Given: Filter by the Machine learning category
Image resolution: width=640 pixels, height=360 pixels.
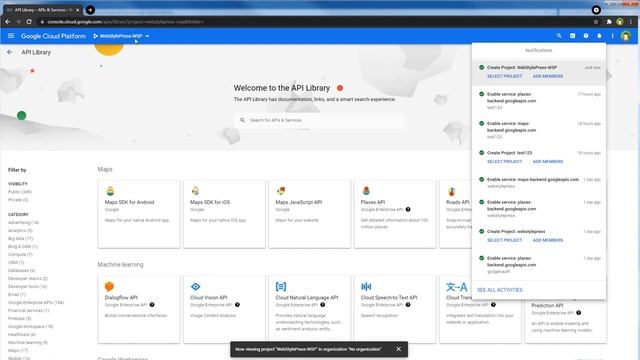Looking at the screenshot, I should (28, 342).
